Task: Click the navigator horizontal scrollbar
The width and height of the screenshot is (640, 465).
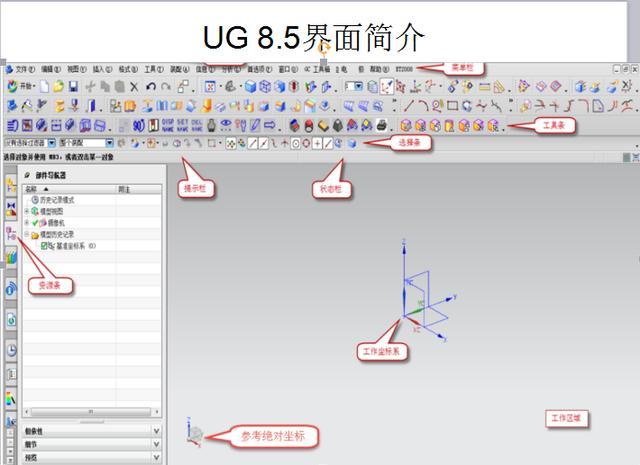Action: (x=91, y=412)
